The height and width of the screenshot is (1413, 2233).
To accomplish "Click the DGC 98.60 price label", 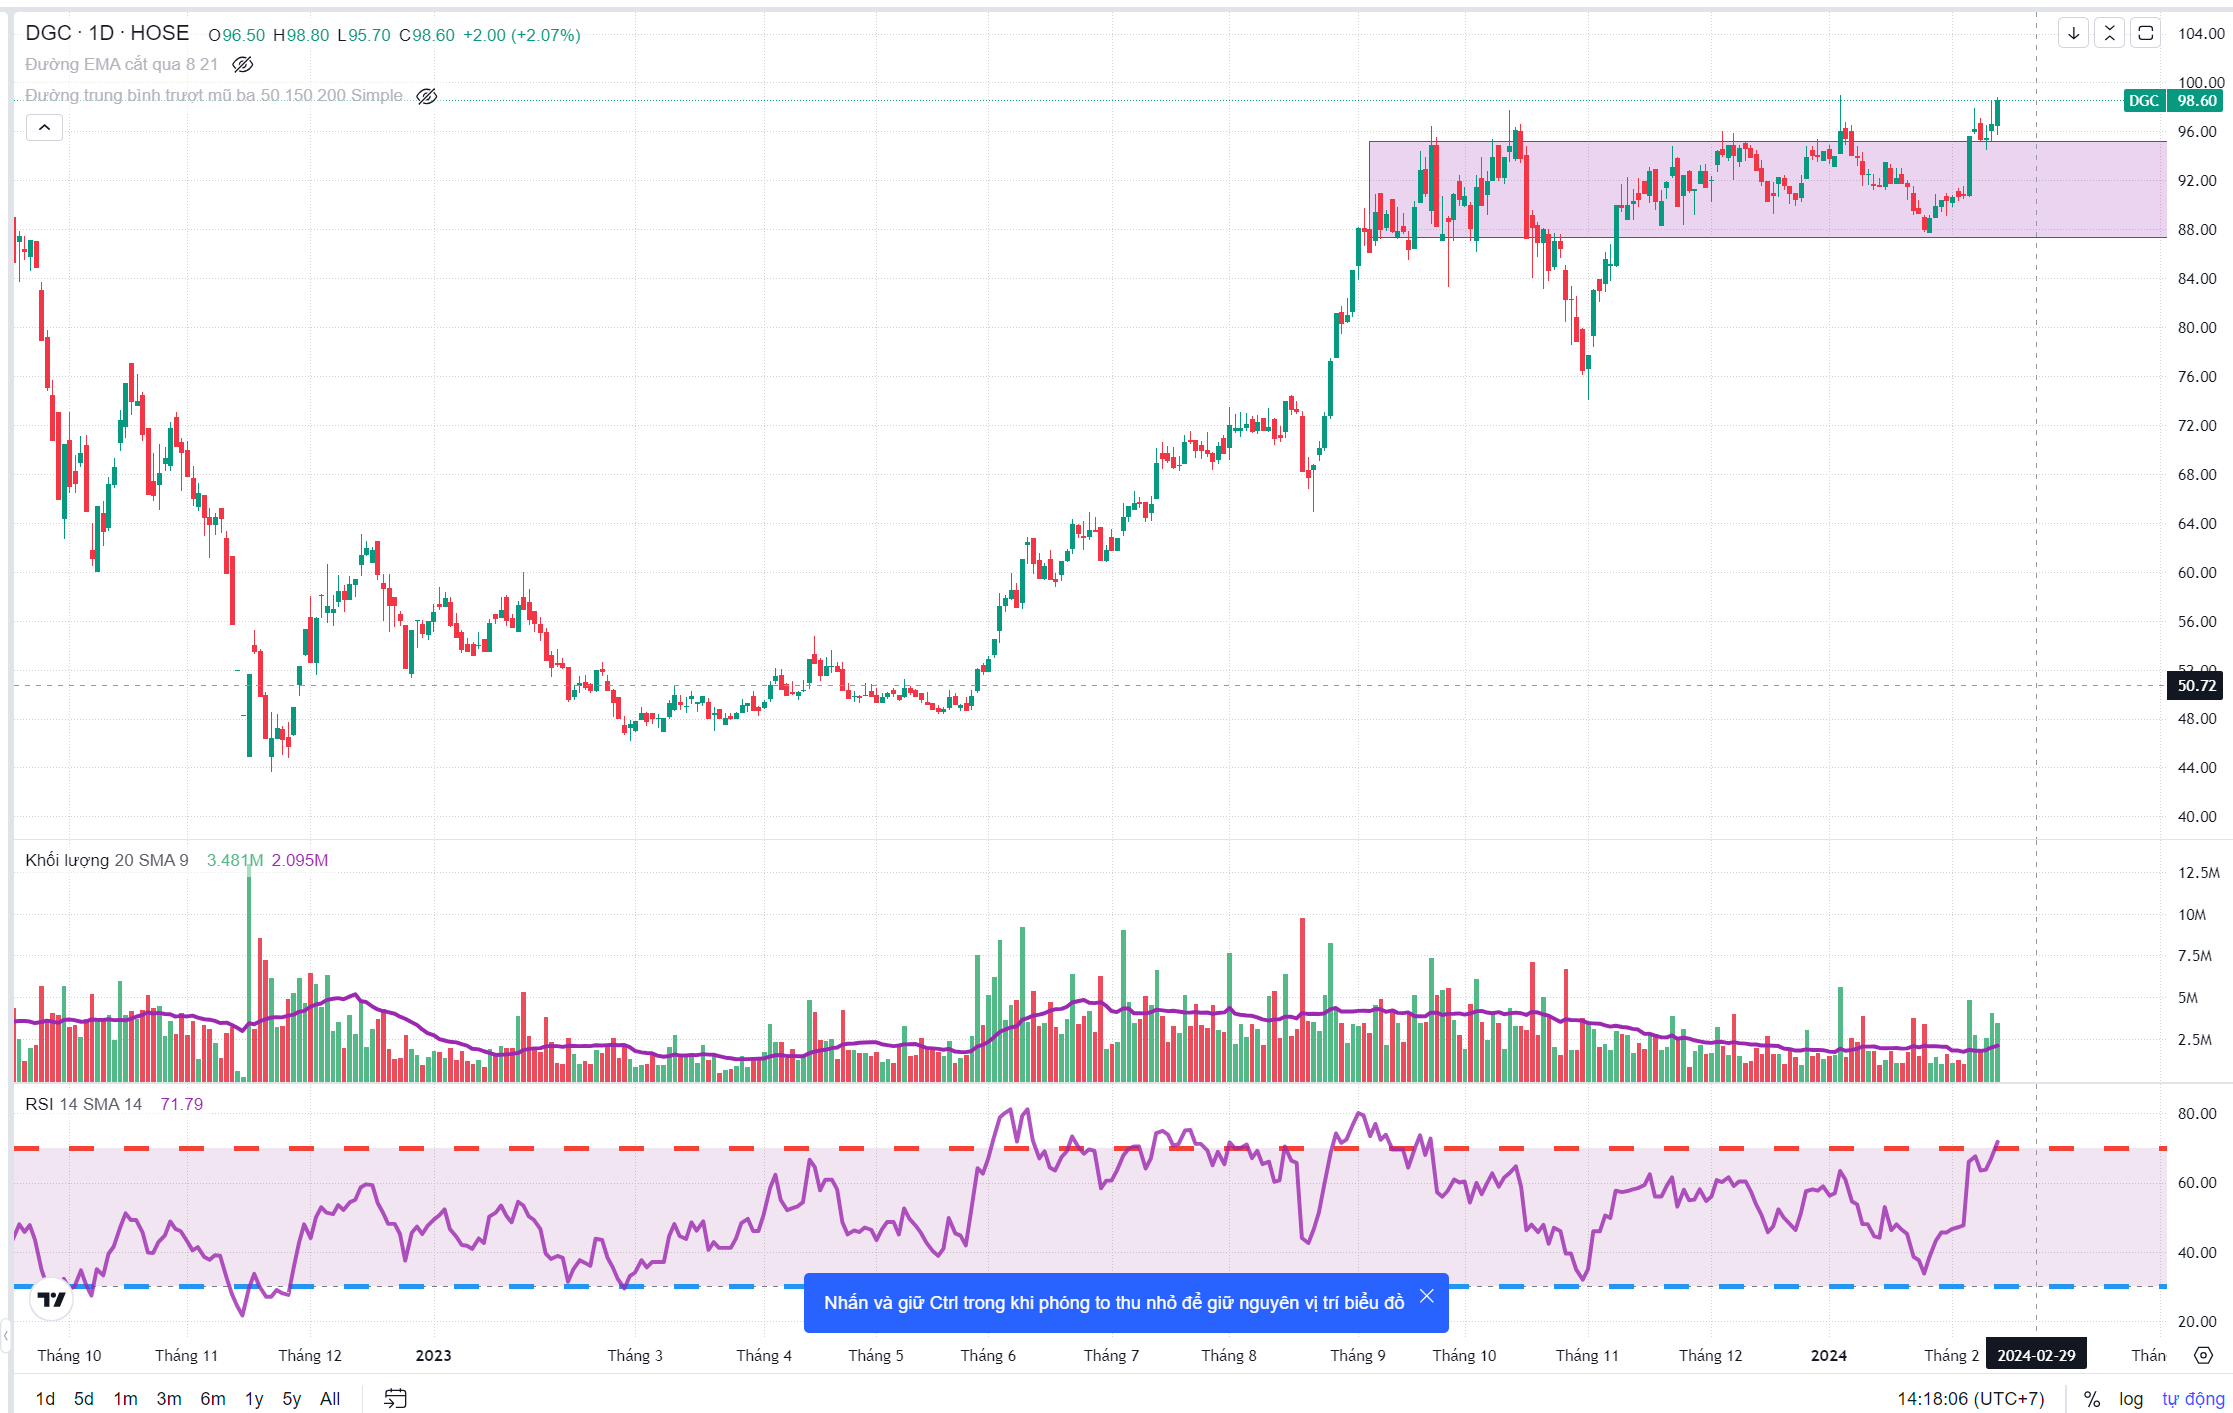I will pyautogui.click(x=2172, y=100).
